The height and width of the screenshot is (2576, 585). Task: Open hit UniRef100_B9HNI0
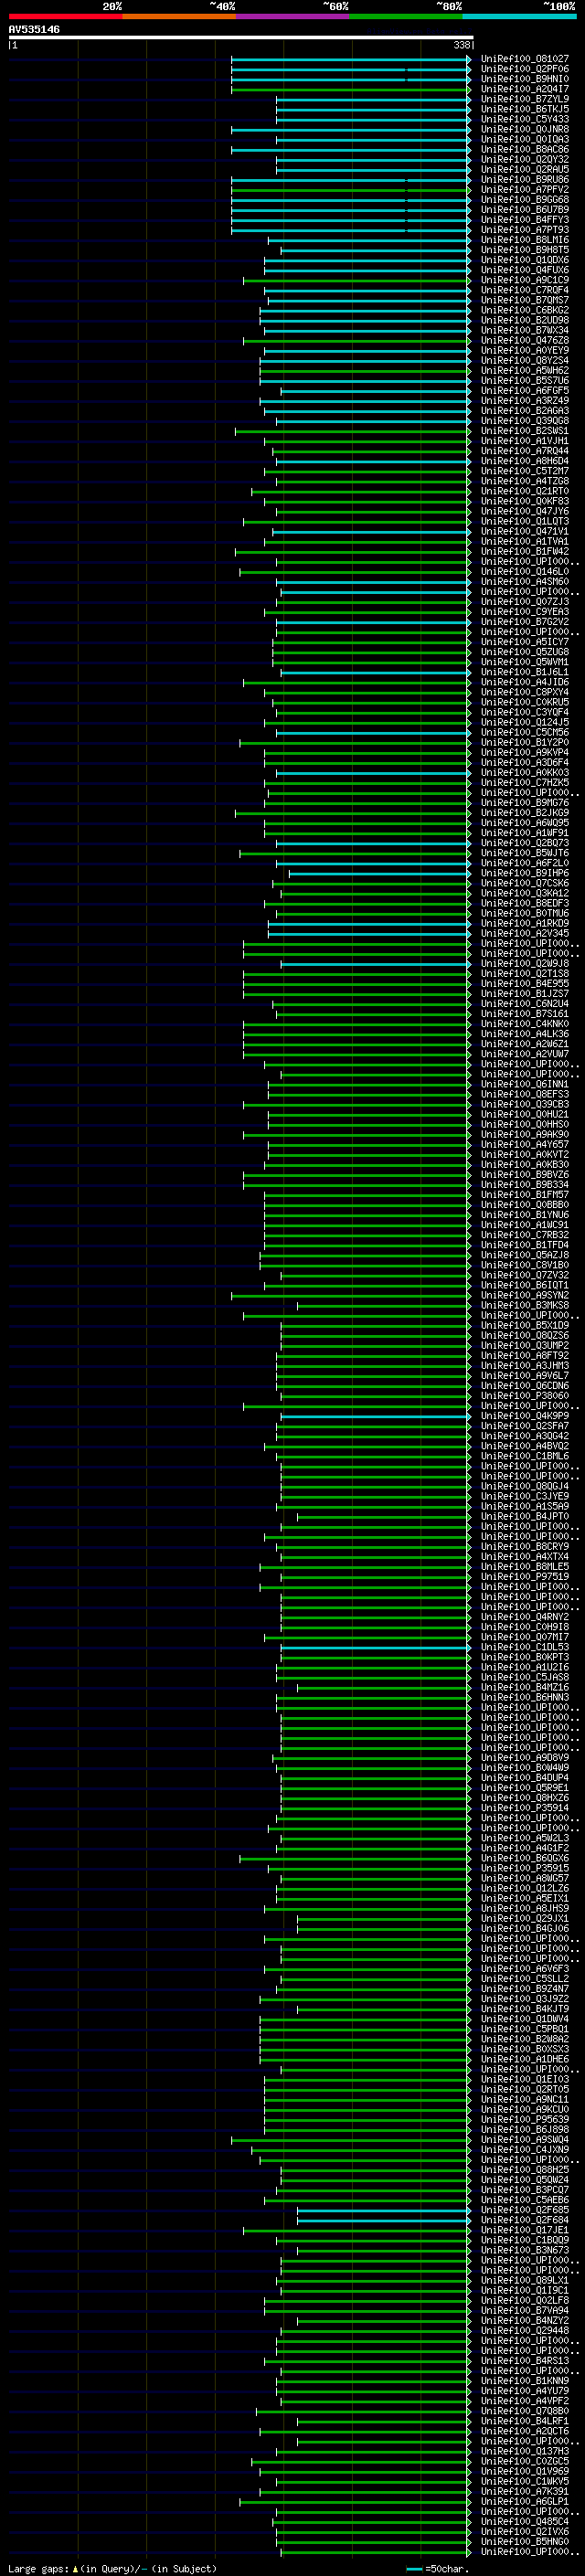[x=525, y=79]
